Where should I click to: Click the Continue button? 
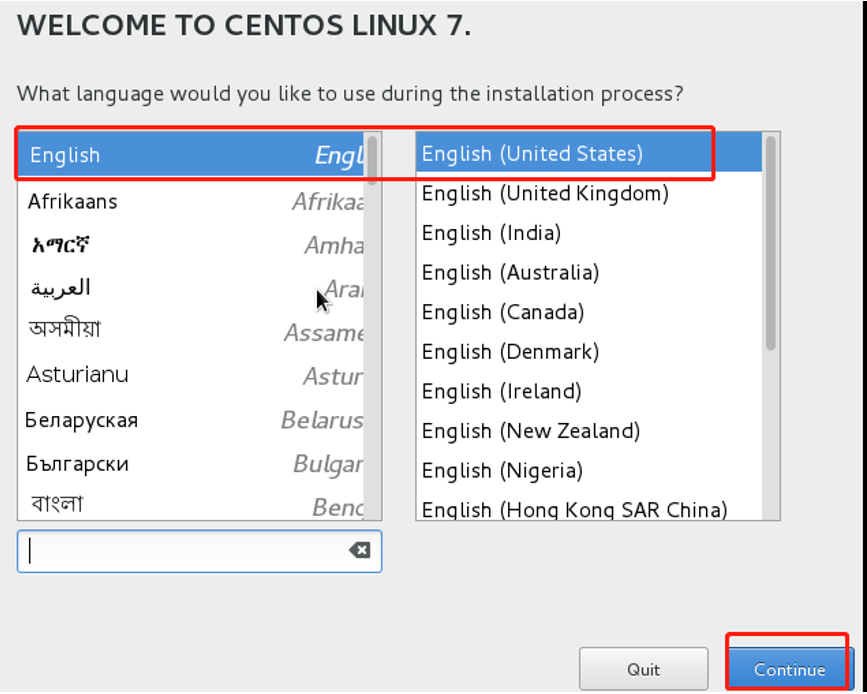789,670
